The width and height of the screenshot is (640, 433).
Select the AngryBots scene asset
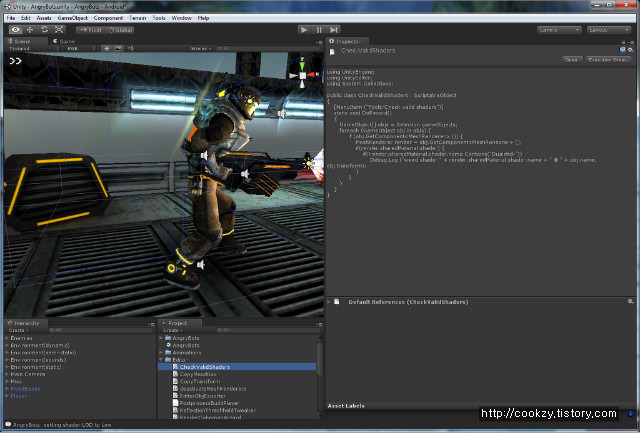183,345
